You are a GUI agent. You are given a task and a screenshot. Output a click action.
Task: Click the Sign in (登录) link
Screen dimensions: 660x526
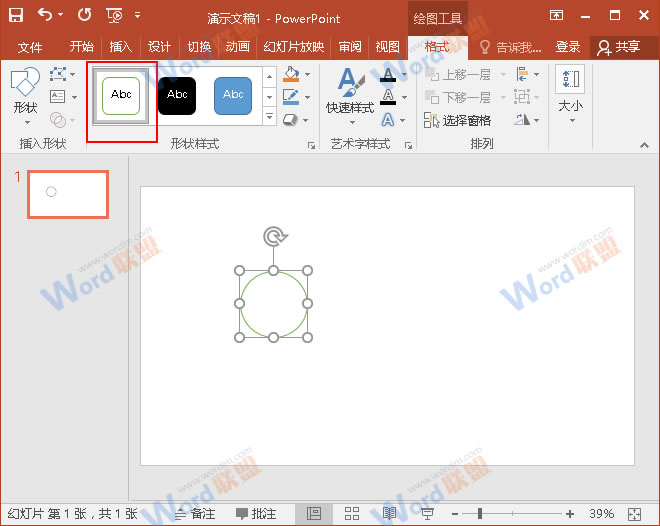point(568,47)
